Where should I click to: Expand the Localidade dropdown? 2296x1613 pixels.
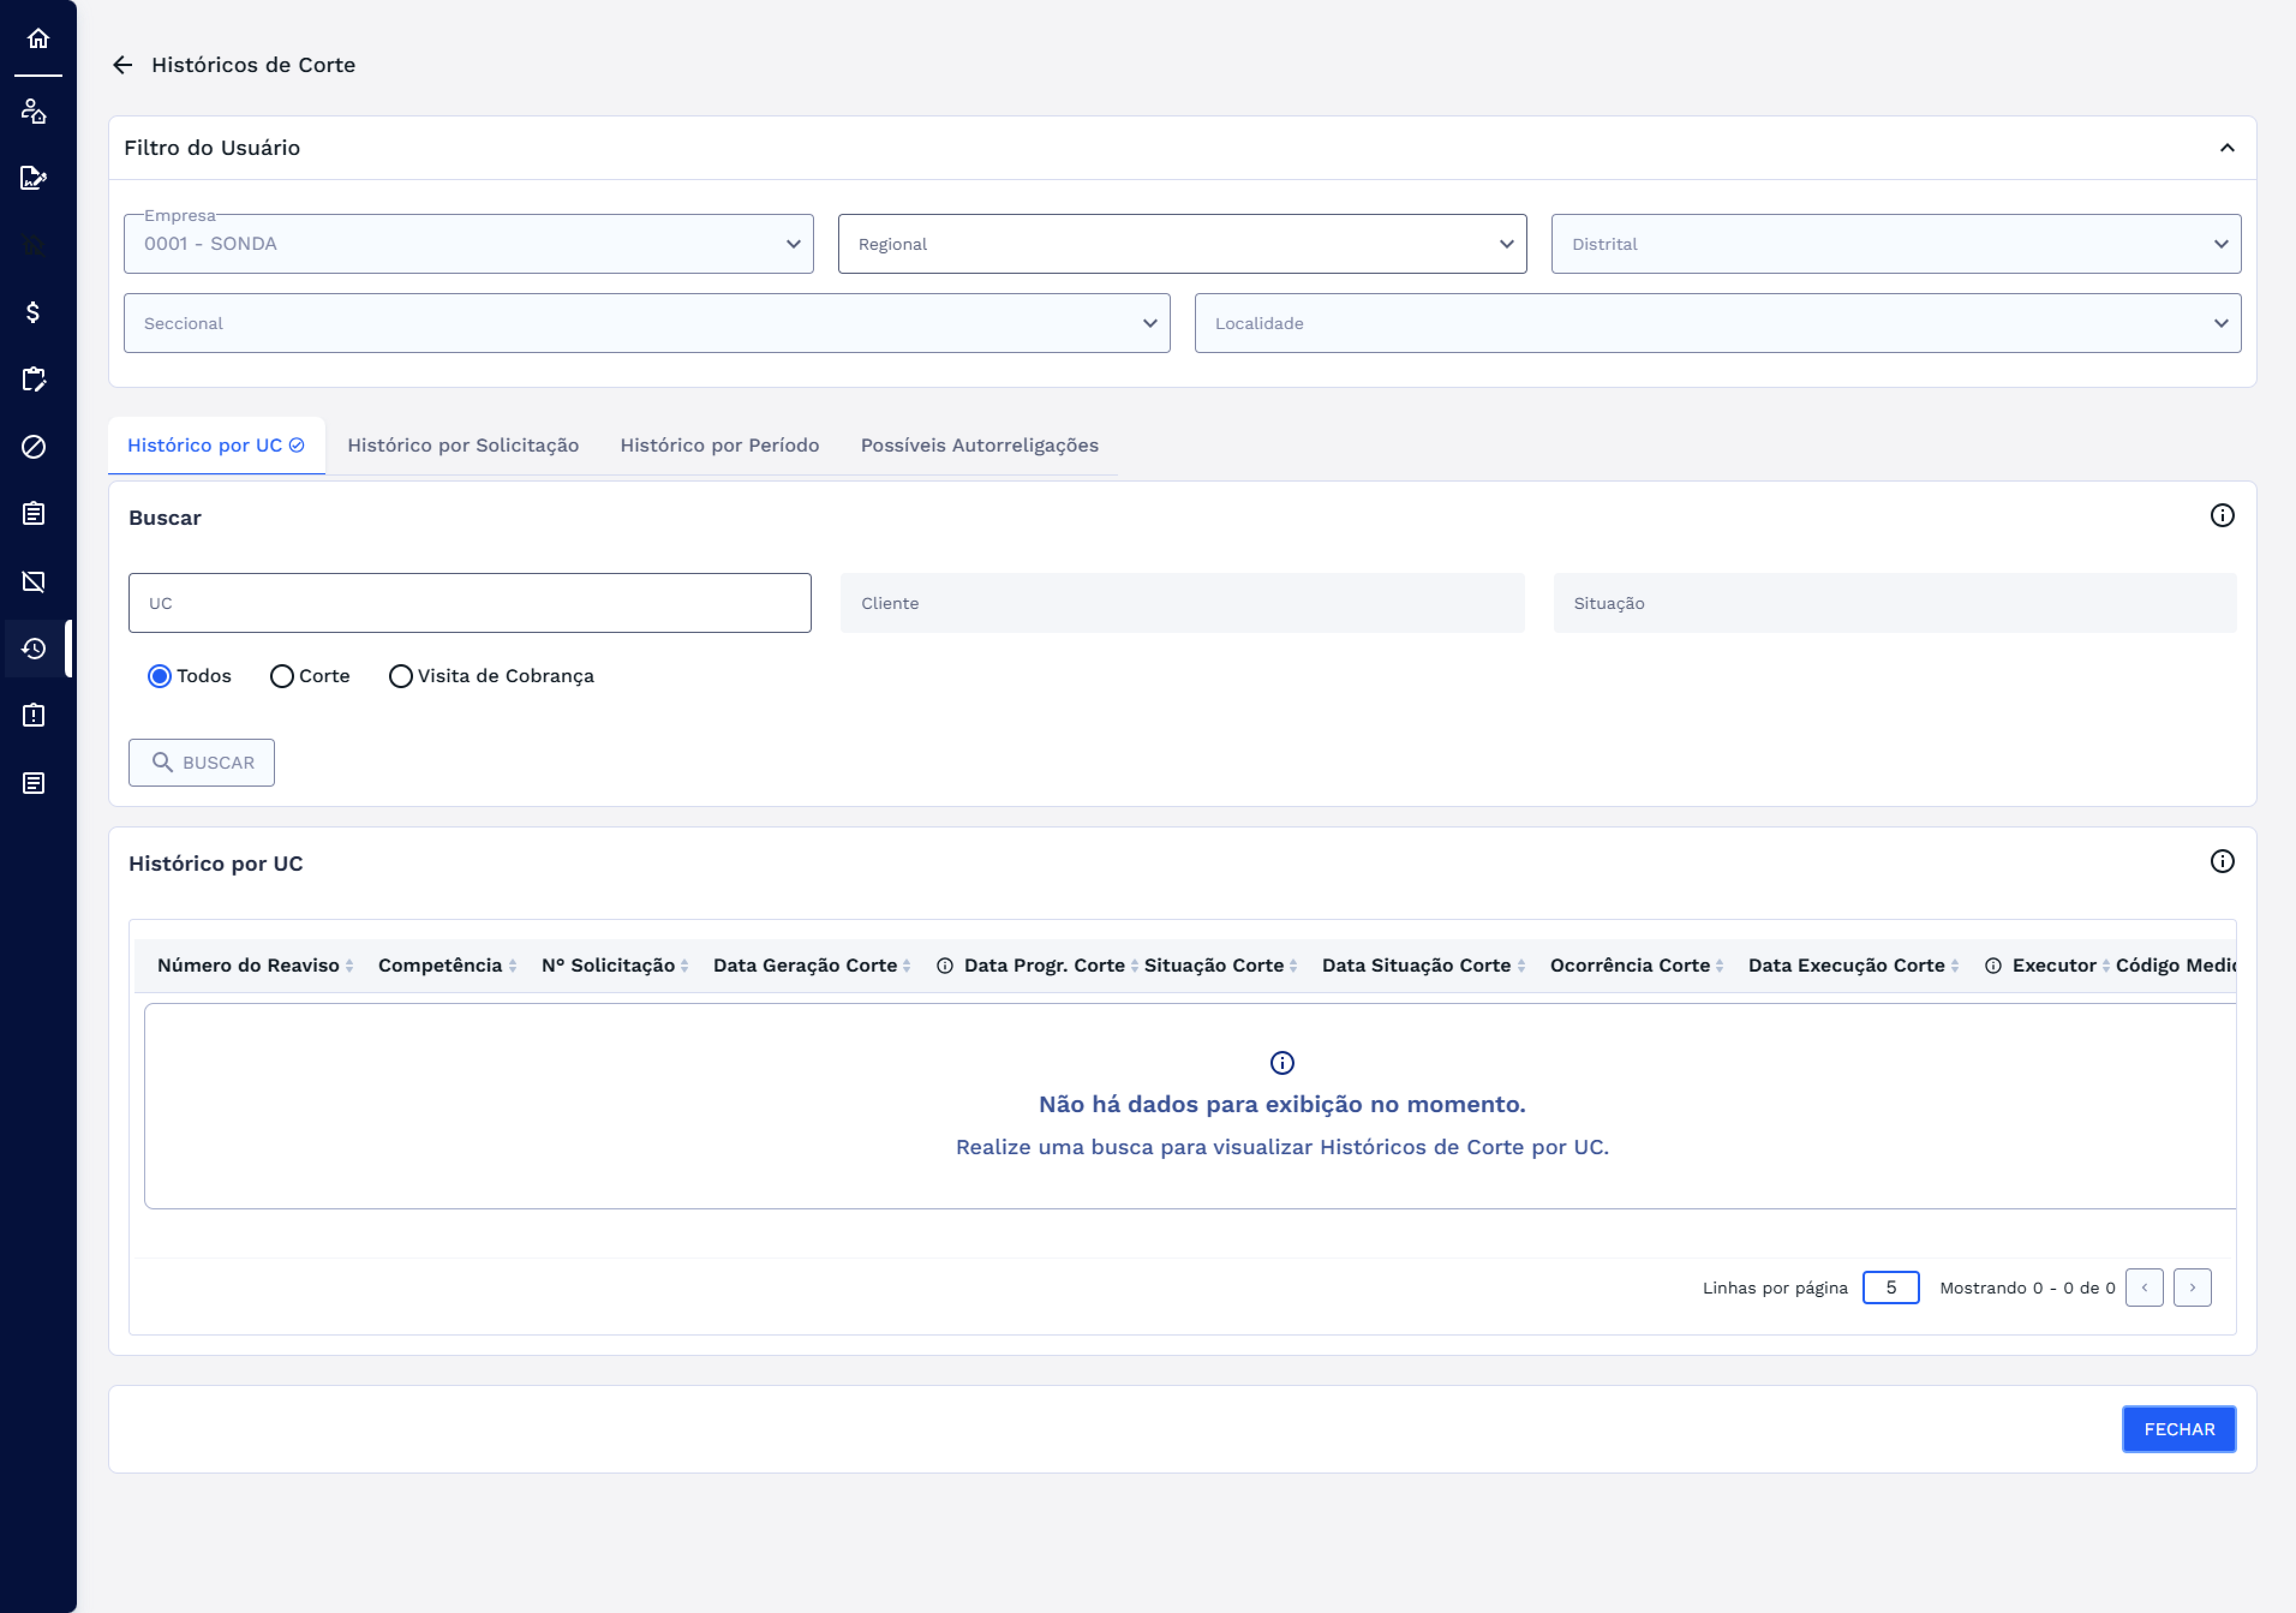coord(1716,323)
